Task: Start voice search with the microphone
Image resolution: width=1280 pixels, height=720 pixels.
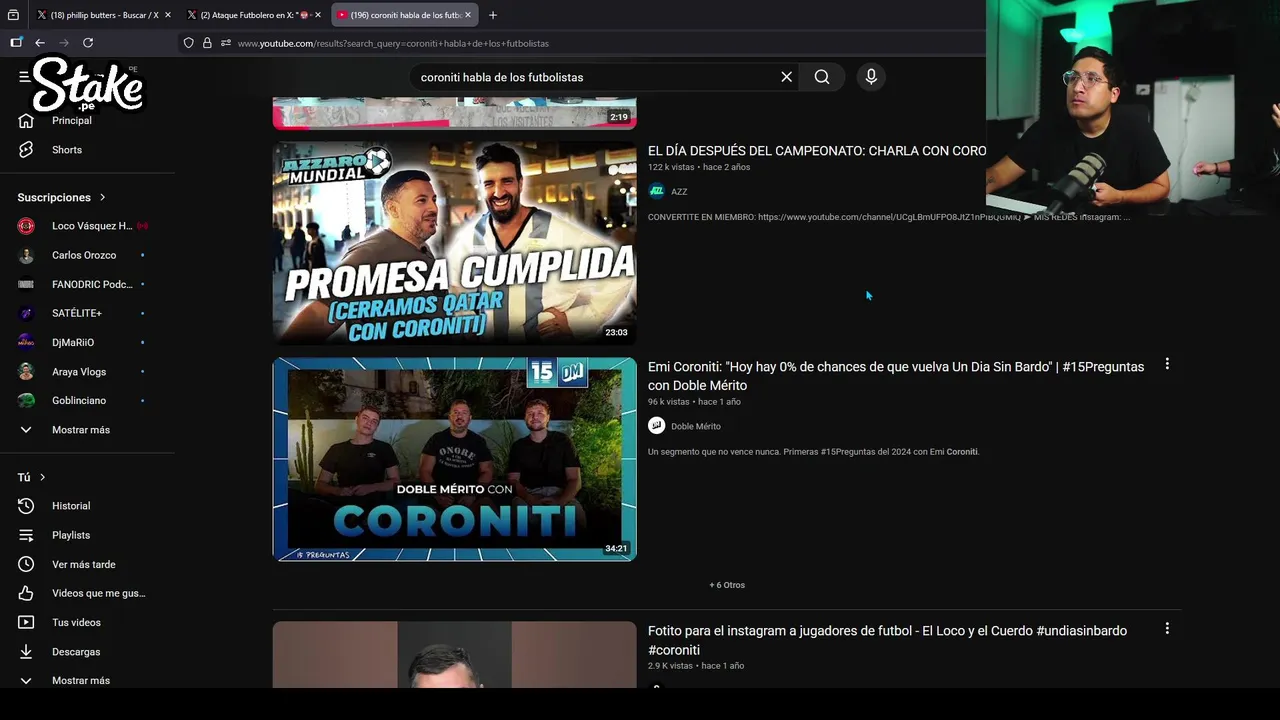Action: [x=871, y=77]
